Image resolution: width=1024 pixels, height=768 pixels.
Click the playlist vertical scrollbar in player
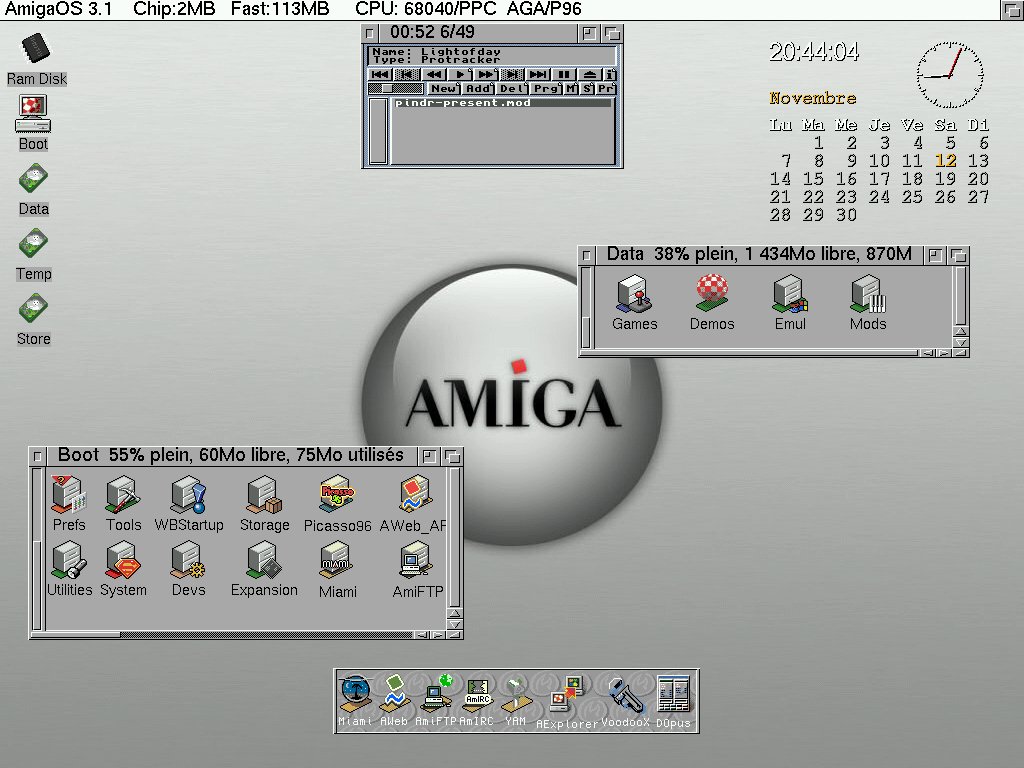(378, 131)
